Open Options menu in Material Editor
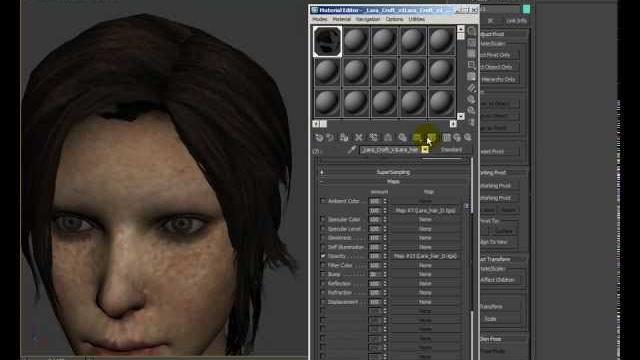Screen dimensions: 640x360 coord(394,19)
